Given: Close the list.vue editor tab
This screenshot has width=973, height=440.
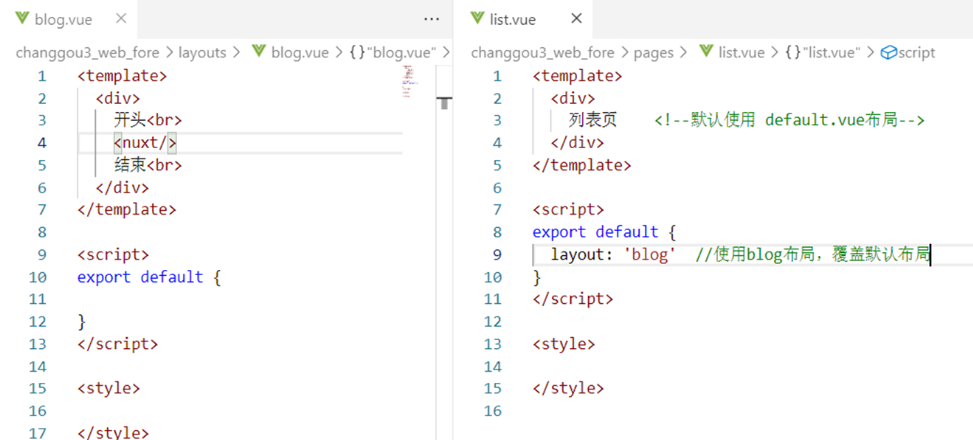Looking at the screenshot, I should pyautogui.click(x=576, y=19).
